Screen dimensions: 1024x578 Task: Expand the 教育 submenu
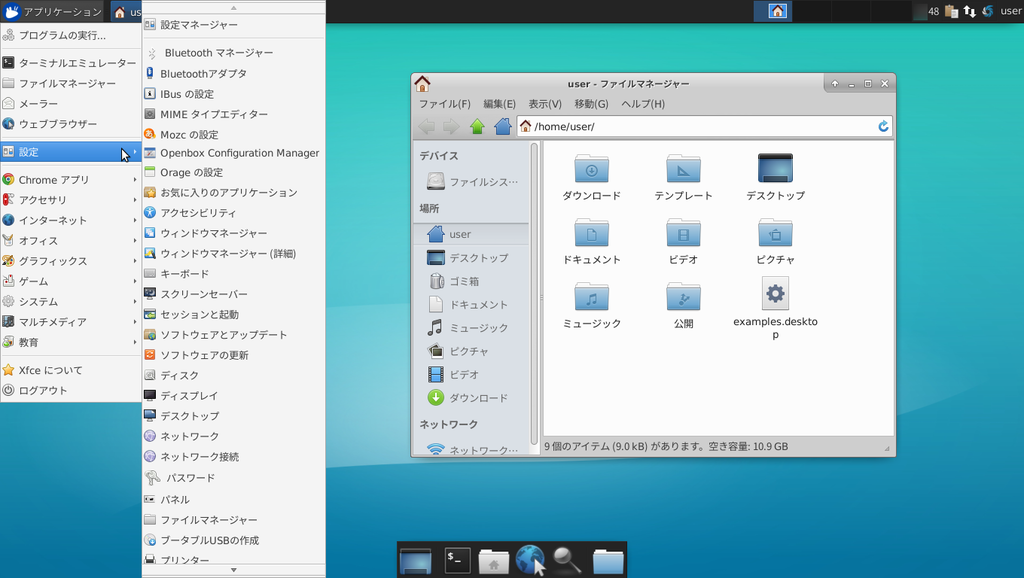[x=71, y=342]
